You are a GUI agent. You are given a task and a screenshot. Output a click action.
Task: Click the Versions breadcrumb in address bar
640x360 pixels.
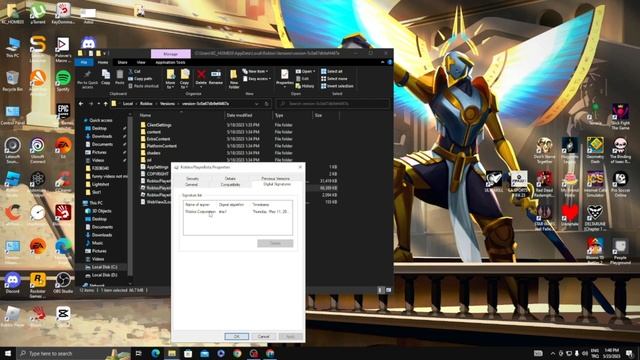click(167, 104)
